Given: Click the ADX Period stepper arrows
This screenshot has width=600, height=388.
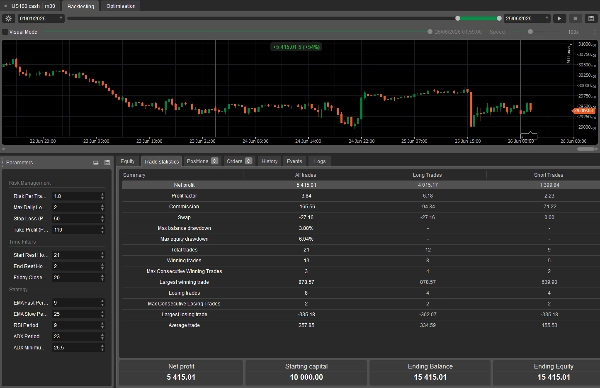Looking at the screenshot, I should pyautogui.click(x=102, y=336).
